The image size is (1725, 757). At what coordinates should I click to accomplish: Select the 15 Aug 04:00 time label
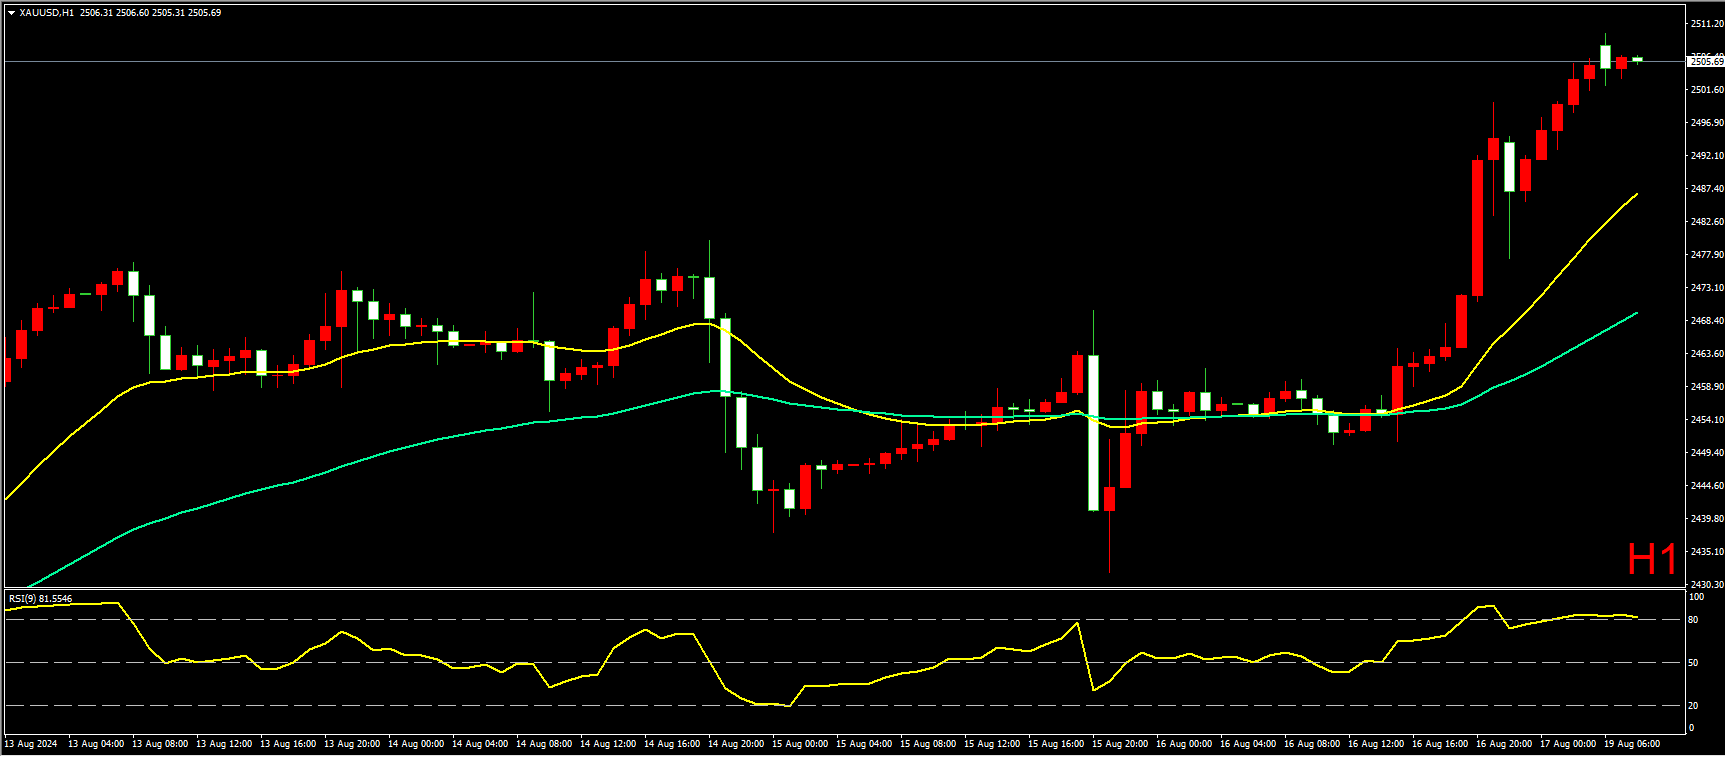864,744
